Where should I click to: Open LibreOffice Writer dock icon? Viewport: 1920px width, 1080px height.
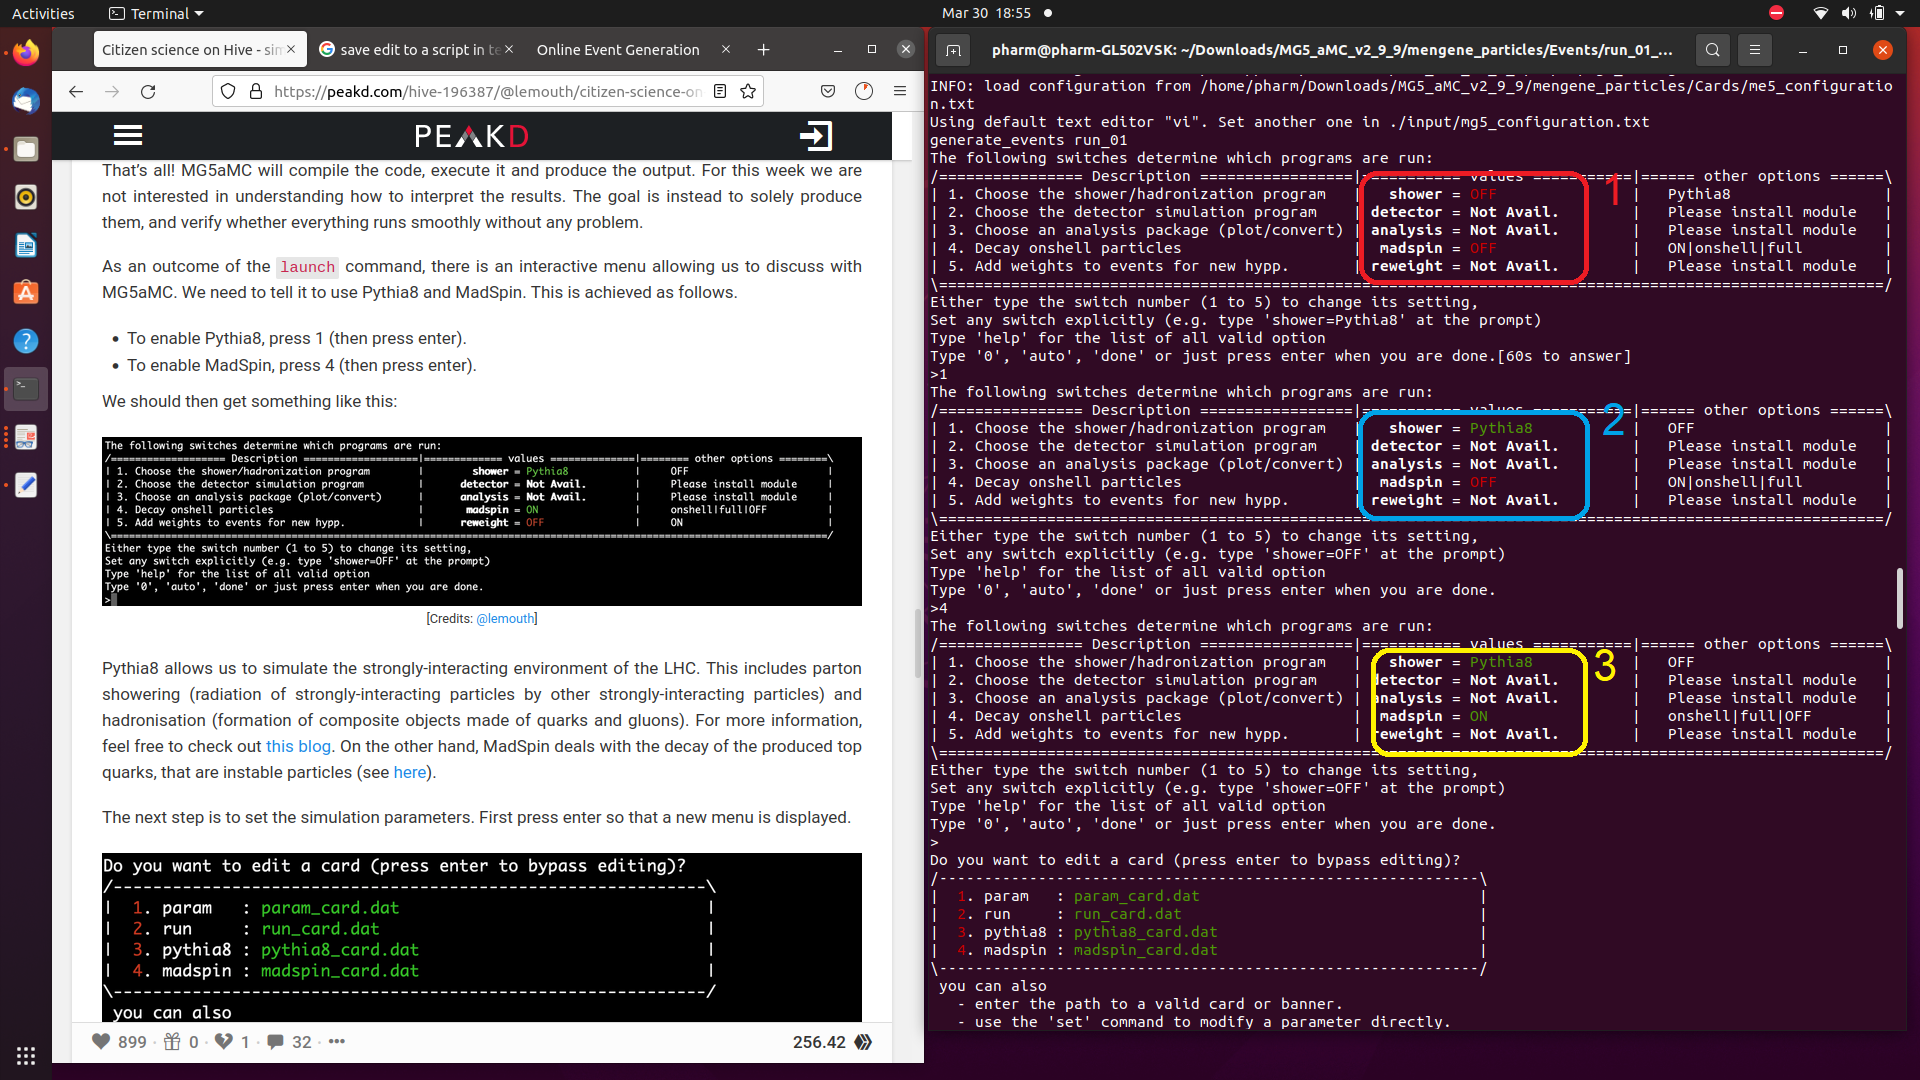coord(26,245)
